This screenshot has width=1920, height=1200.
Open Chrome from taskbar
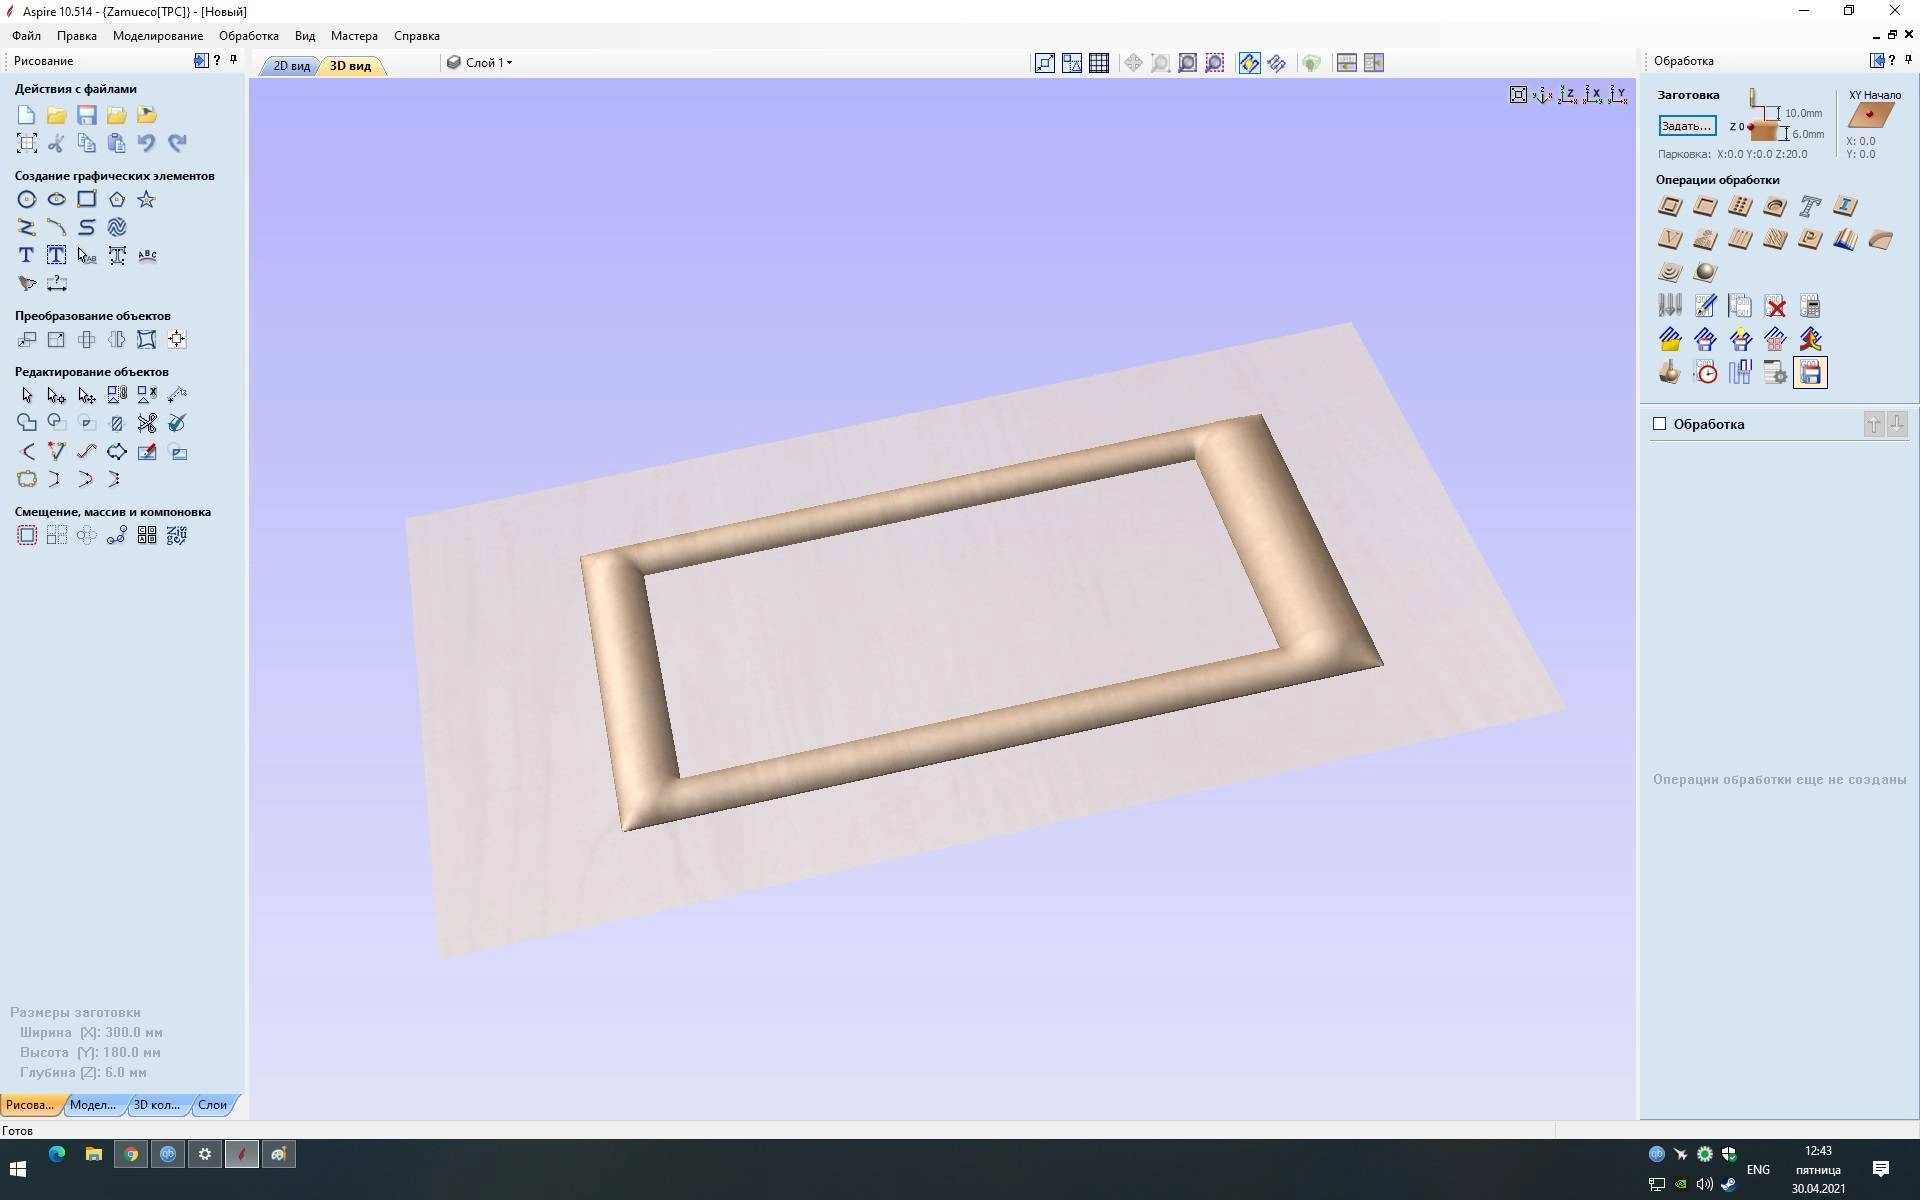(131, 1154)
